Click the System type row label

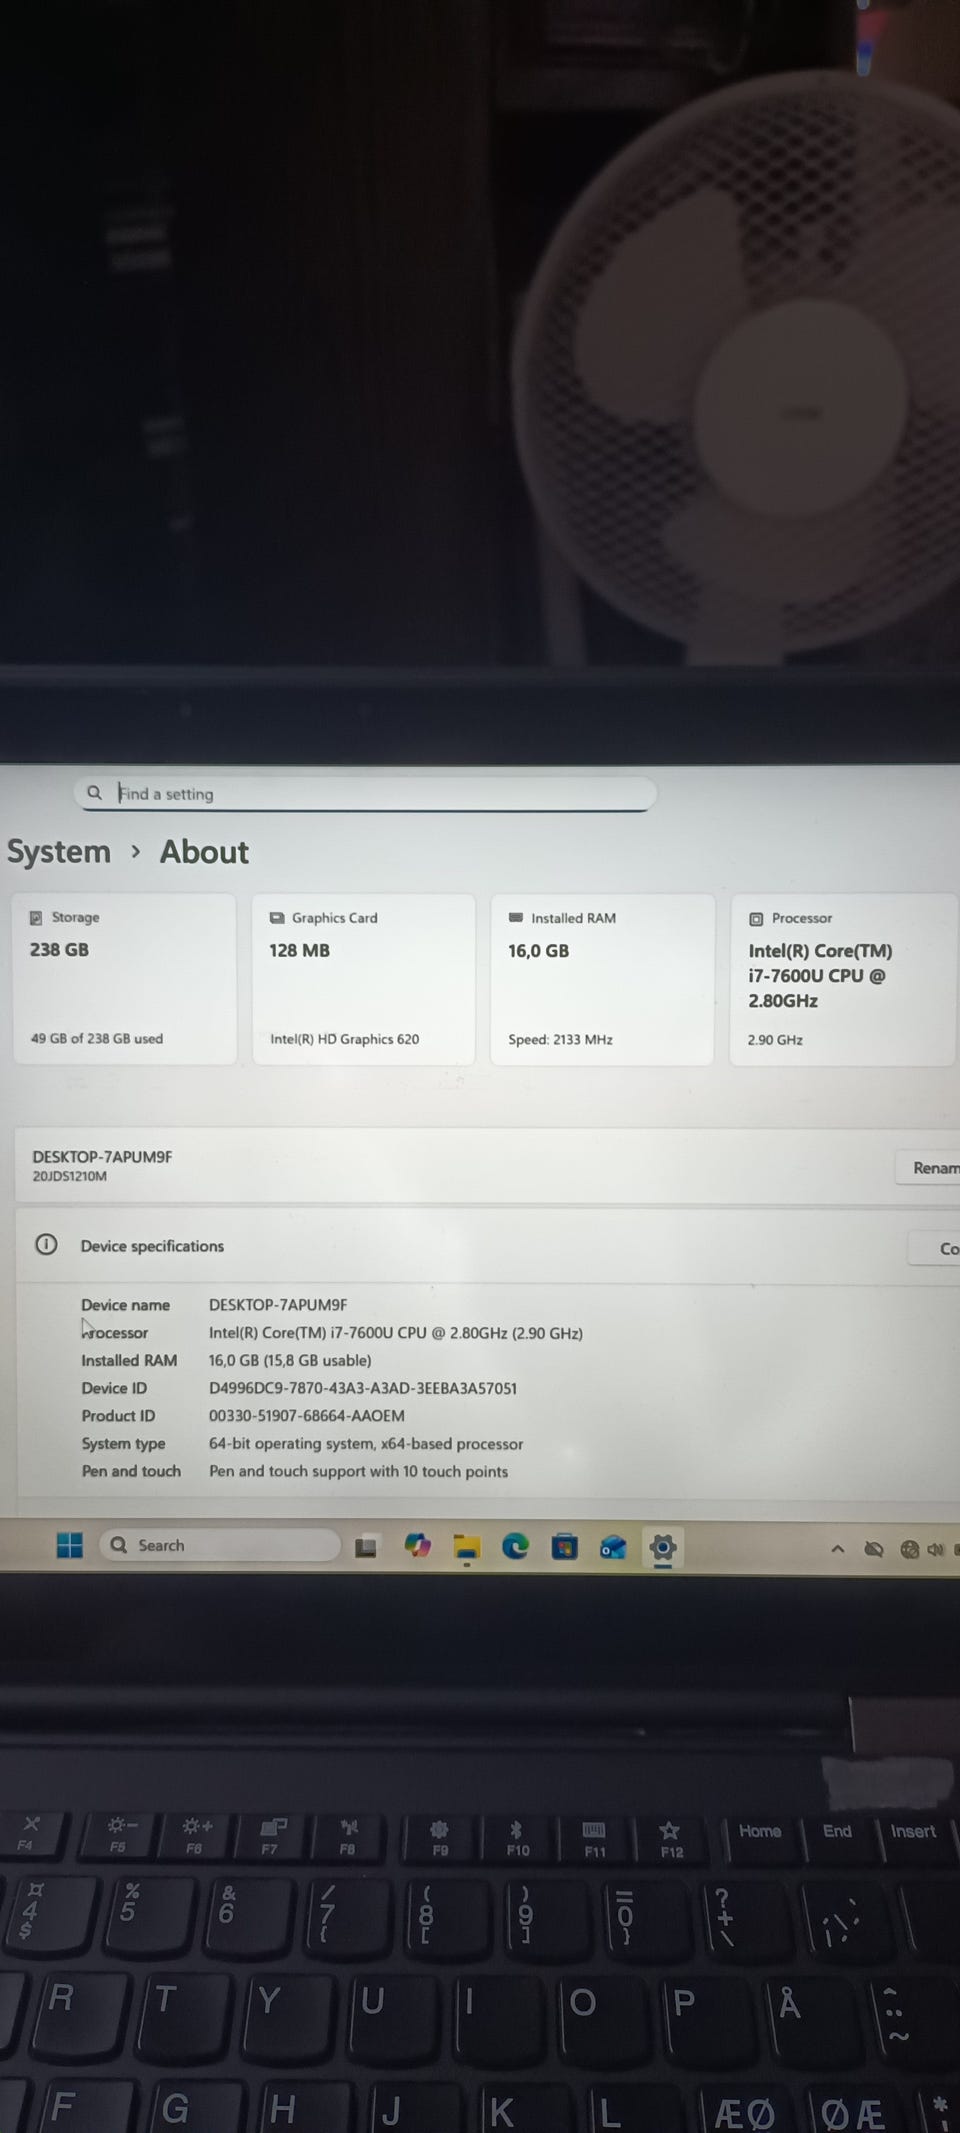pyautogui.click(x=123, y=1444)
